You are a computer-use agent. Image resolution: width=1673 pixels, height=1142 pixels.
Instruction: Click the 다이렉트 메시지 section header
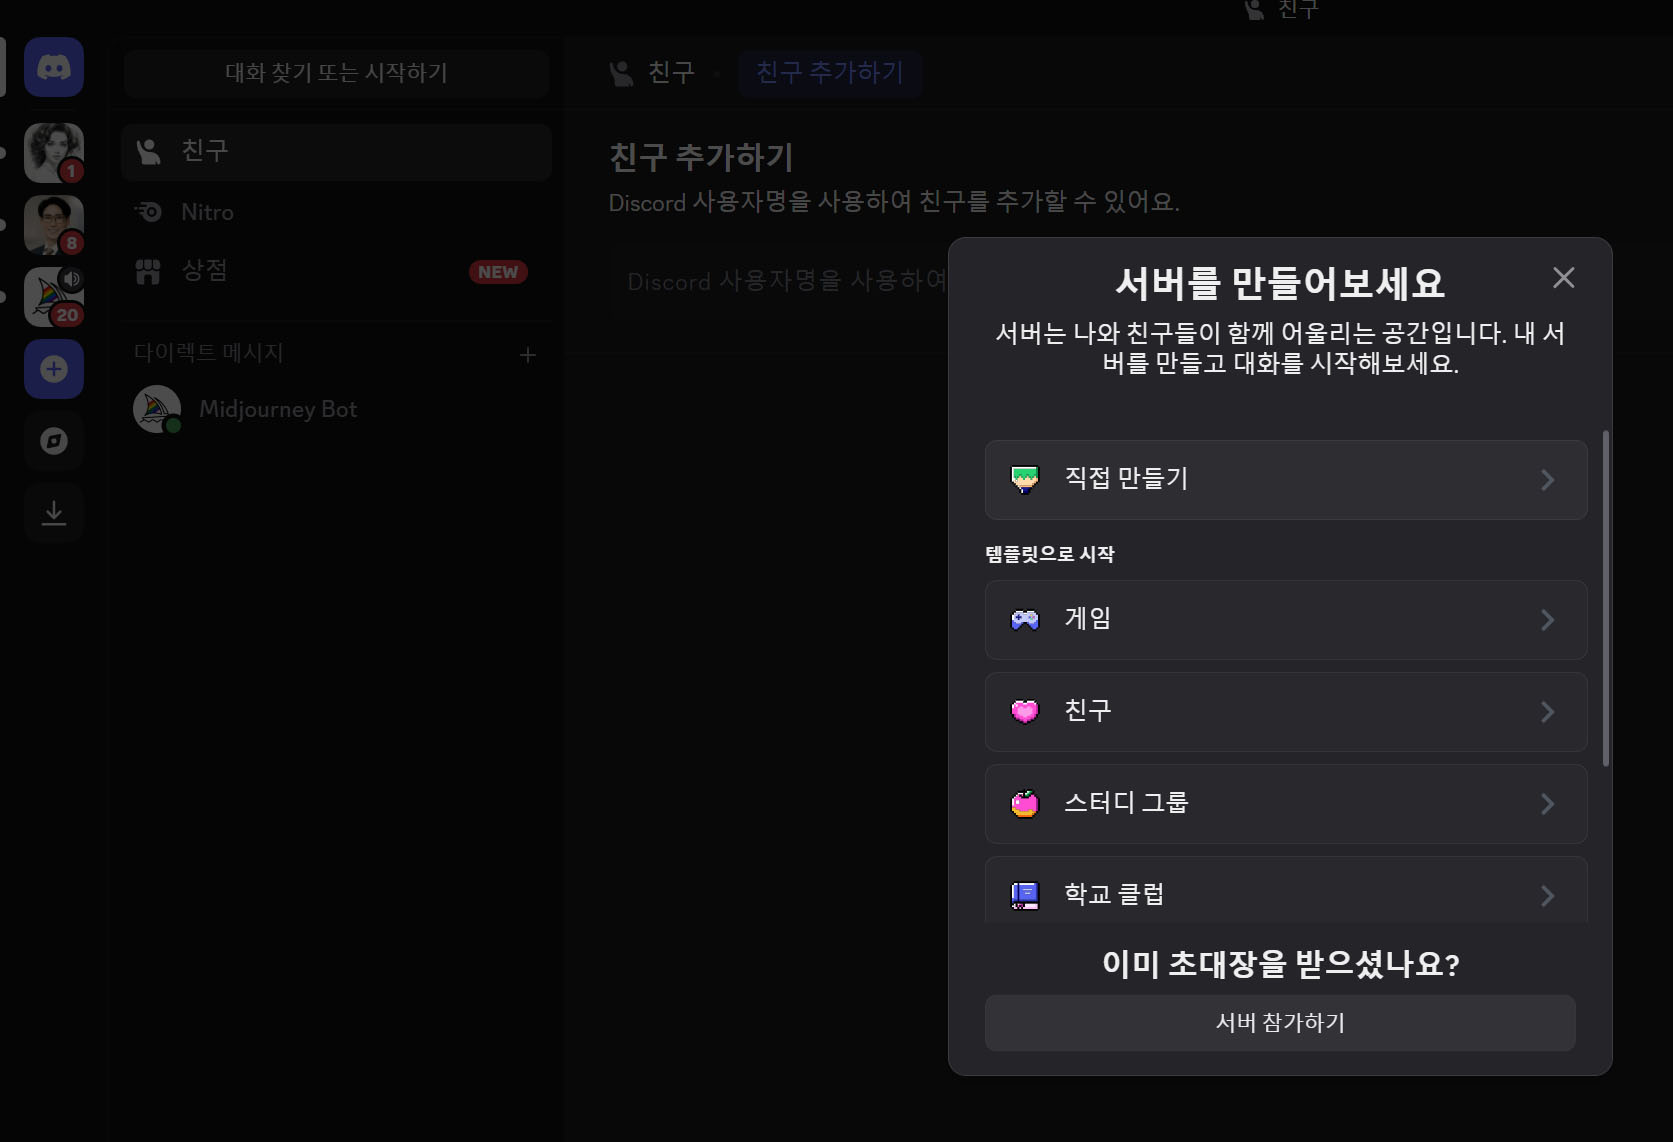[x=209, y=353]
